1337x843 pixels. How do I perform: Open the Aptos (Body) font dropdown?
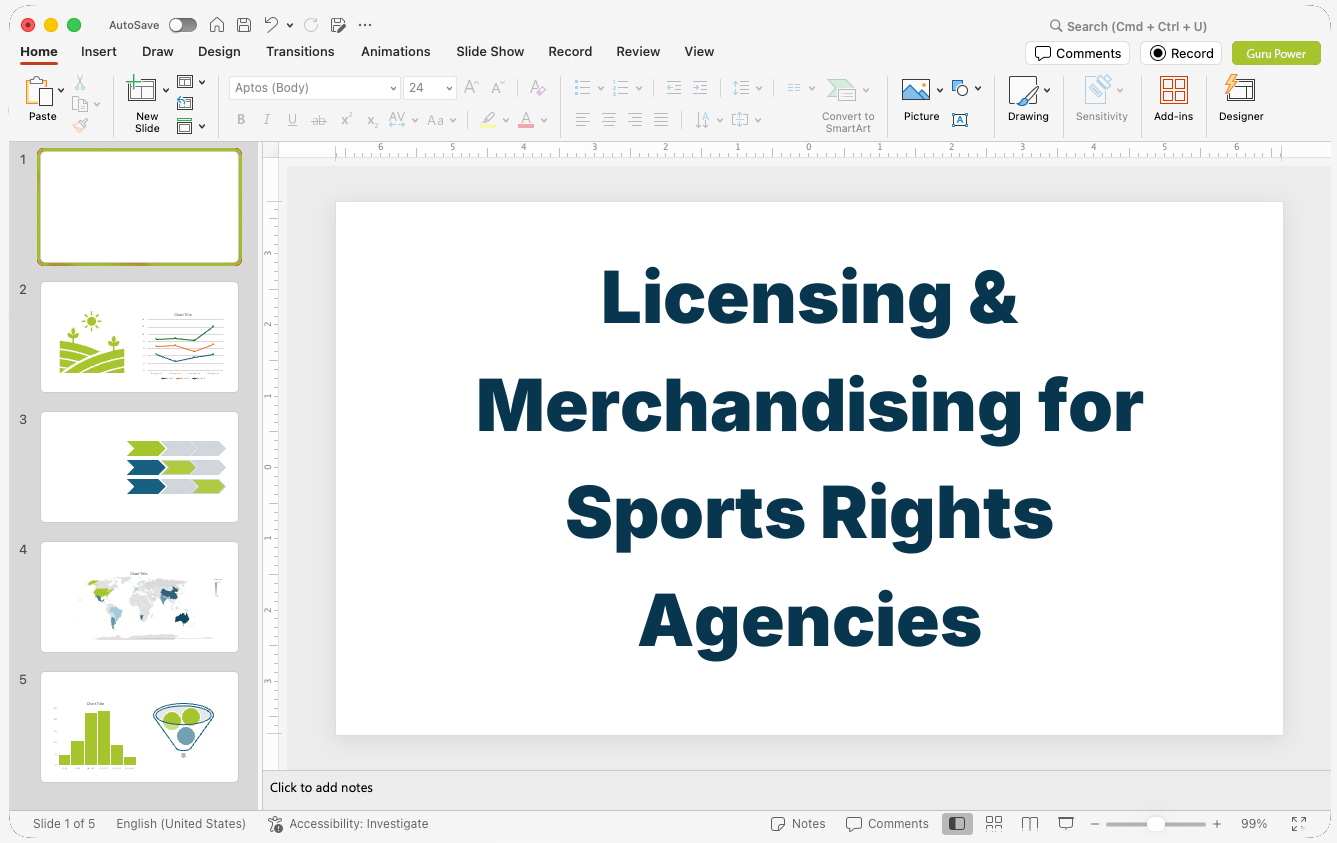(x=393, y=88)
